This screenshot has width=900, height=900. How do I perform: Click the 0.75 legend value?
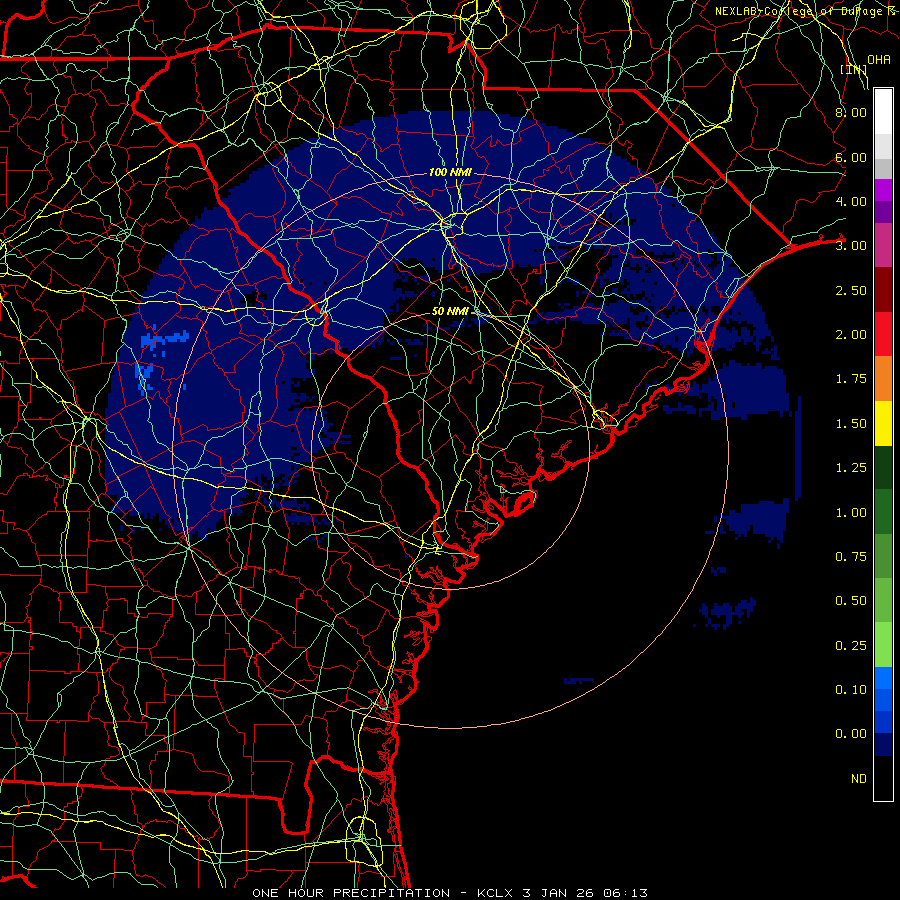(x=851, y=557)
